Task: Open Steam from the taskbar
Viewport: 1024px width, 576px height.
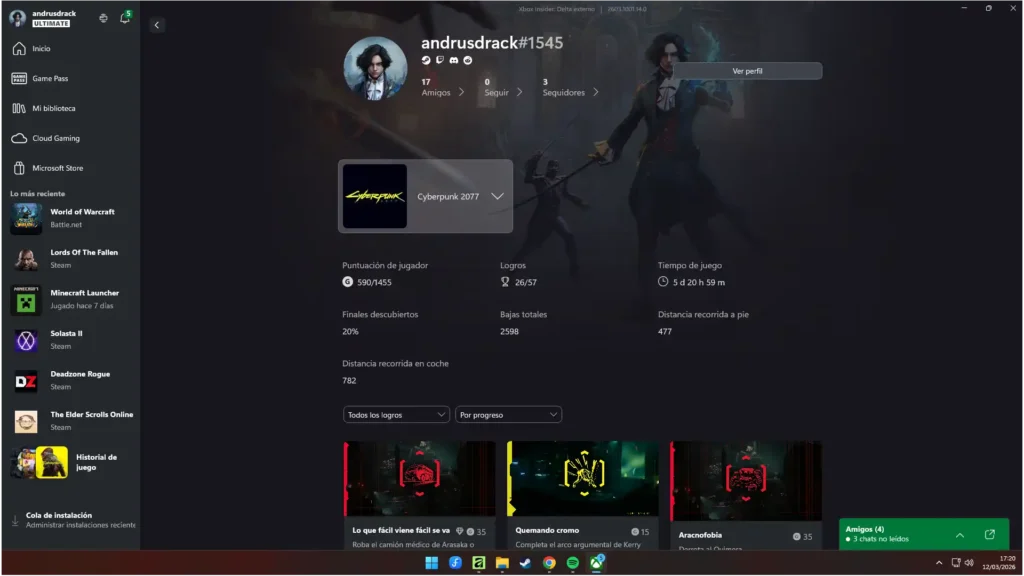Action: coord(526,563)
